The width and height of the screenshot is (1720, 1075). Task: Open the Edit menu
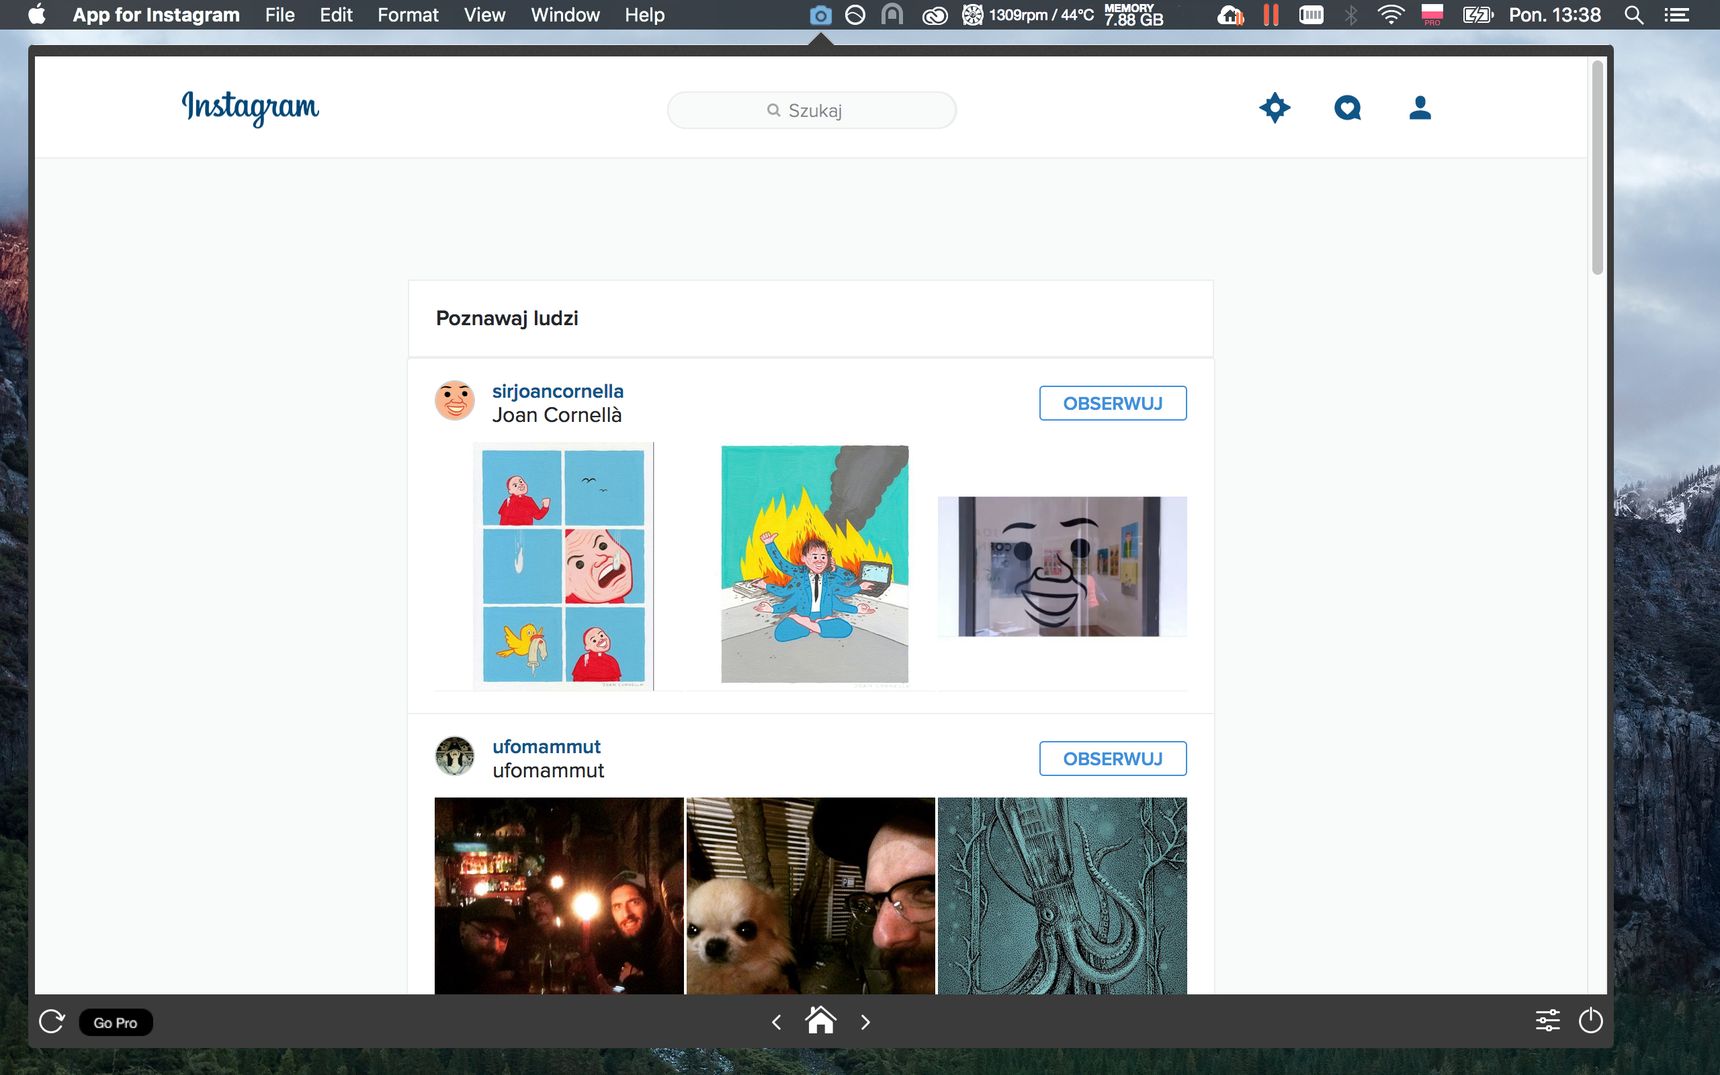point(336,15)
